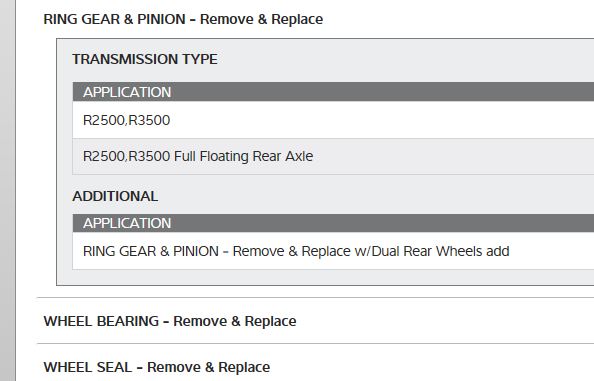Click the 'Dual Rear Wheels add' text

point(441,251)
